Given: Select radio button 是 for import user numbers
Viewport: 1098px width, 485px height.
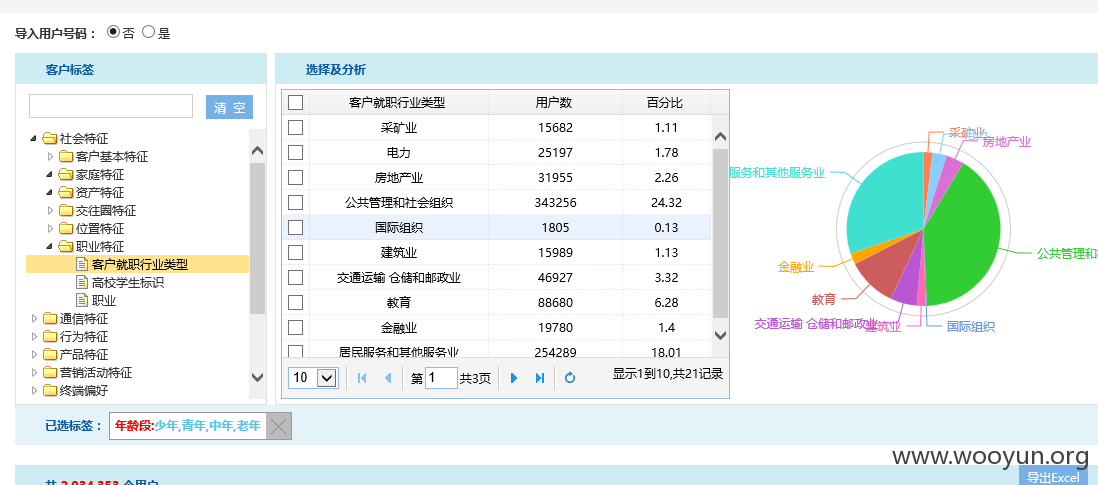Looking at the screenshot, I should [x=148, y=31].
